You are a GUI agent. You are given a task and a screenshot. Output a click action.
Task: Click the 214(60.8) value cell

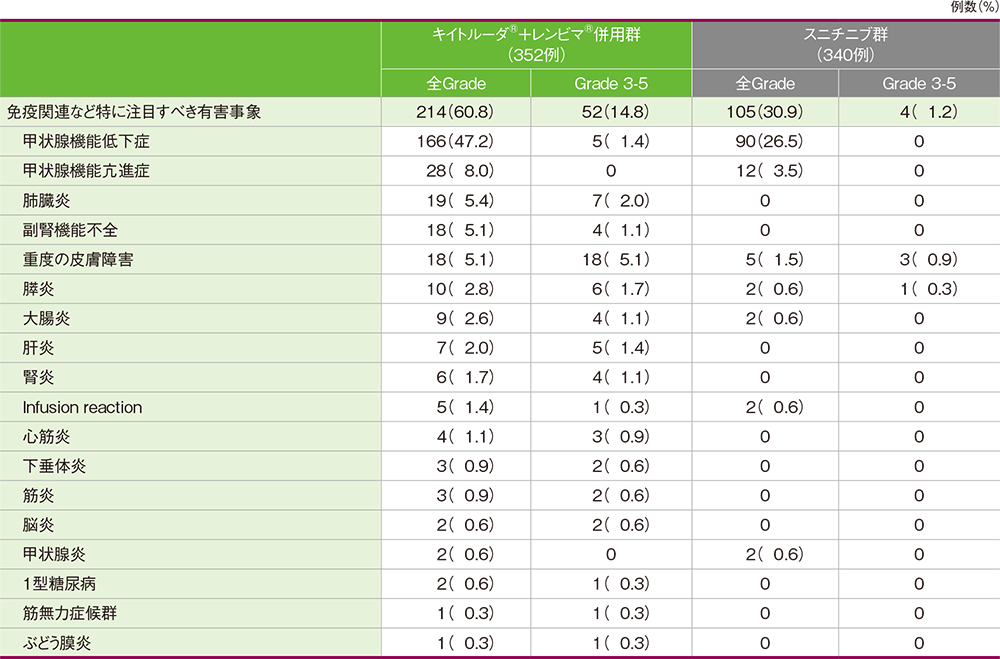pos(455,113)
